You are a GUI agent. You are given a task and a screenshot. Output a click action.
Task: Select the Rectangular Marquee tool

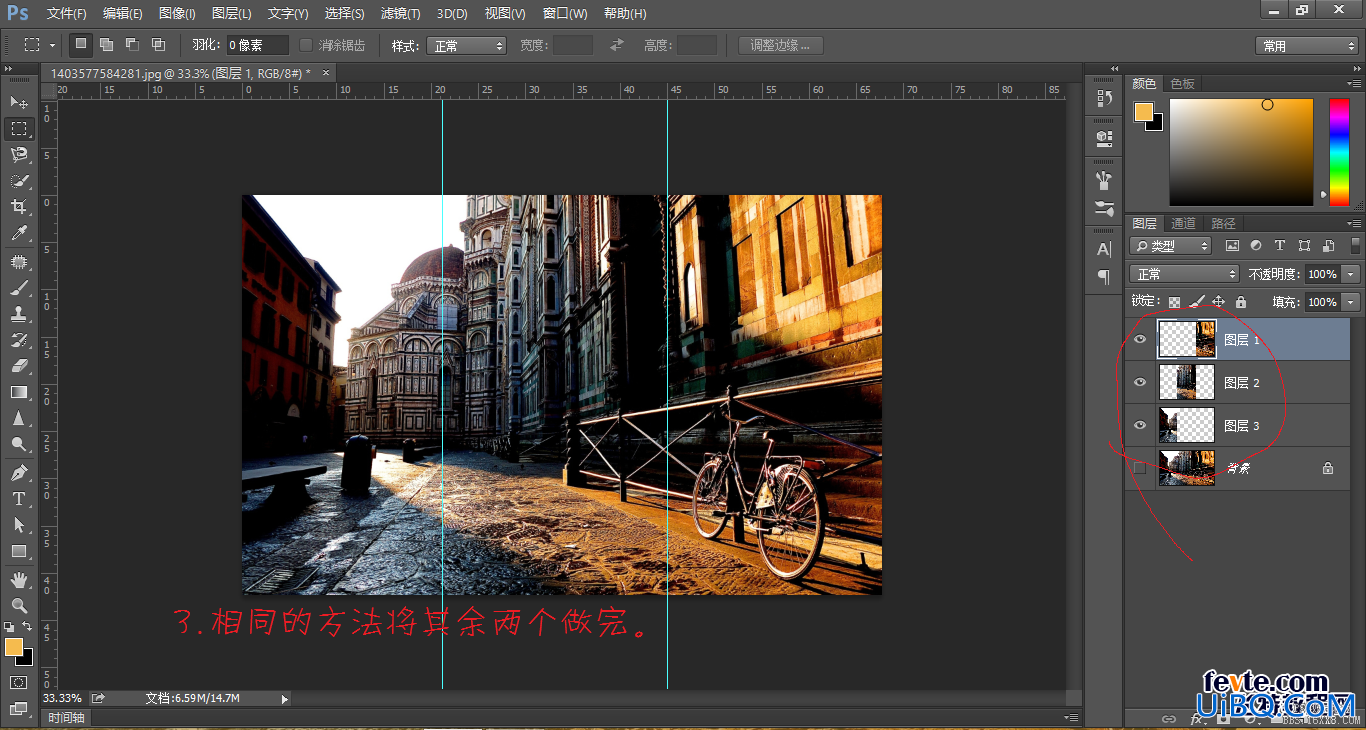click(19, 129)
